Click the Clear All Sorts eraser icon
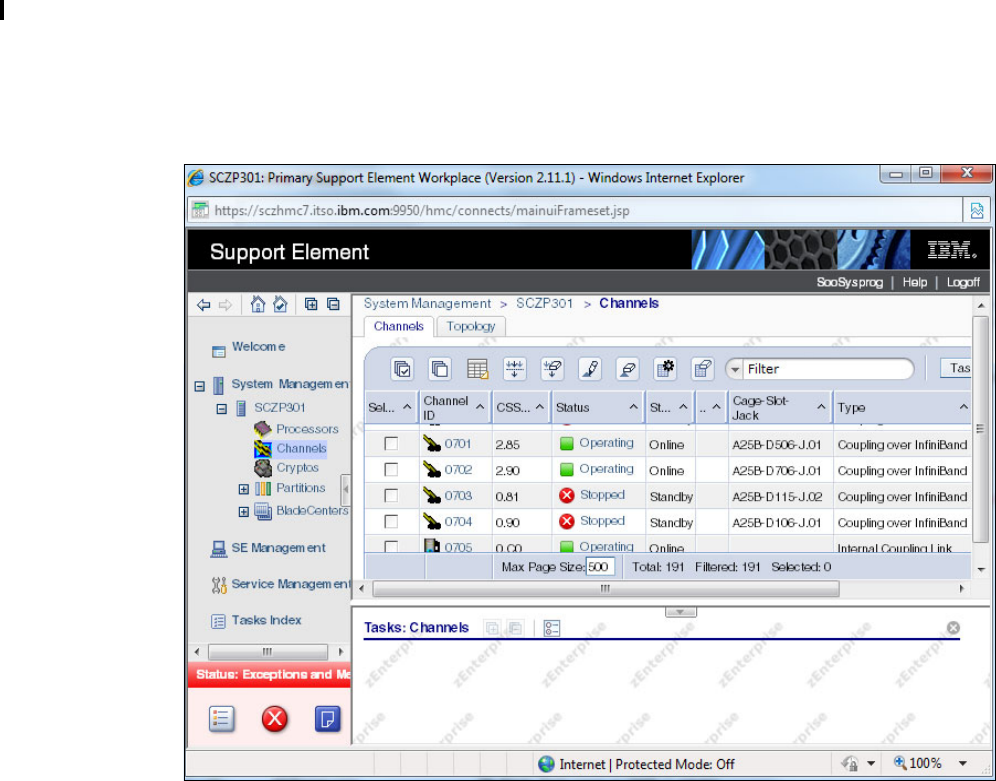The width and height of the screenshot is (996, 781). pos(627,369)
